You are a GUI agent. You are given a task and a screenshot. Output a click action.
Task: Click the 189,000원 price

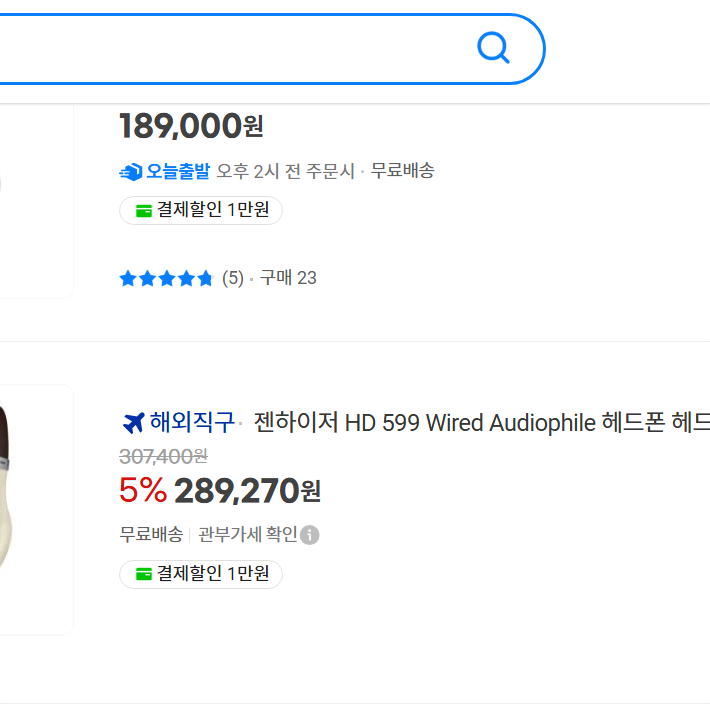pos(191,127)
